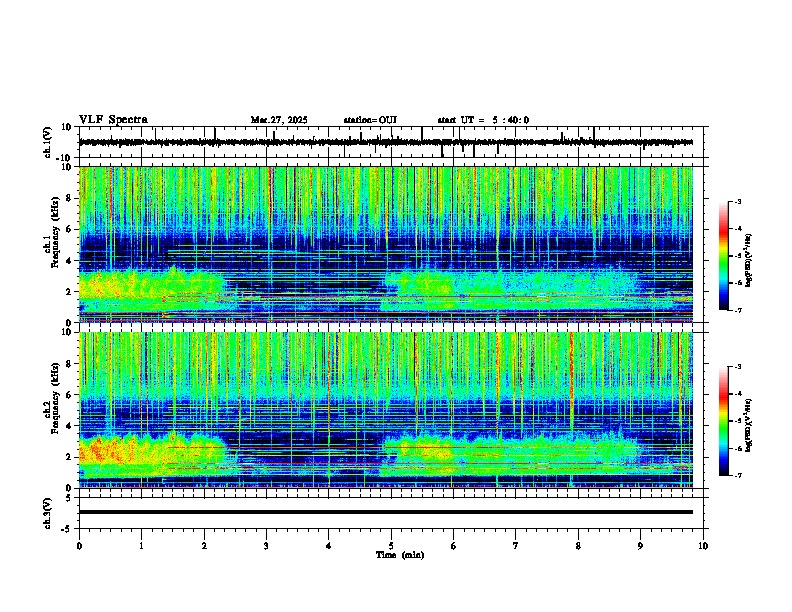The height and width of the screenshot is (612, 792).
Task: Click the "Time (min)" axis label
Action: pyautogui.click(x=400, y=555)
